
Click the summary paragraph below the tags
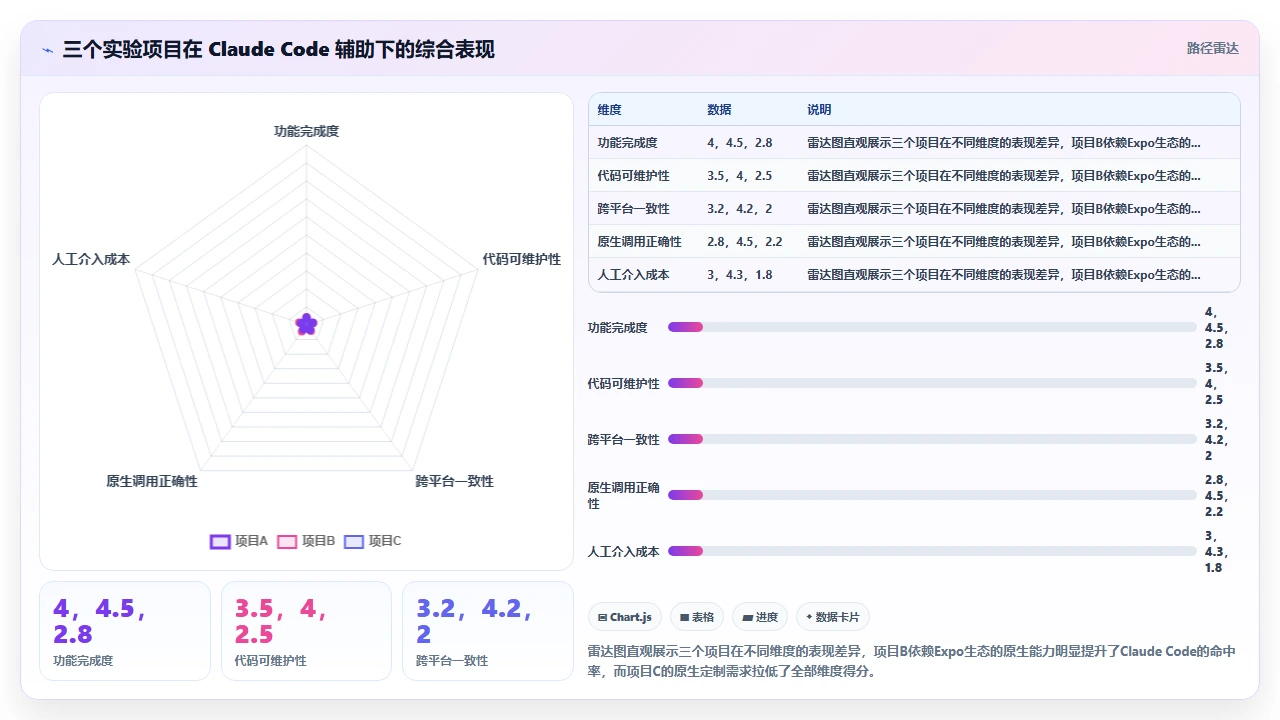click(912, 661)
